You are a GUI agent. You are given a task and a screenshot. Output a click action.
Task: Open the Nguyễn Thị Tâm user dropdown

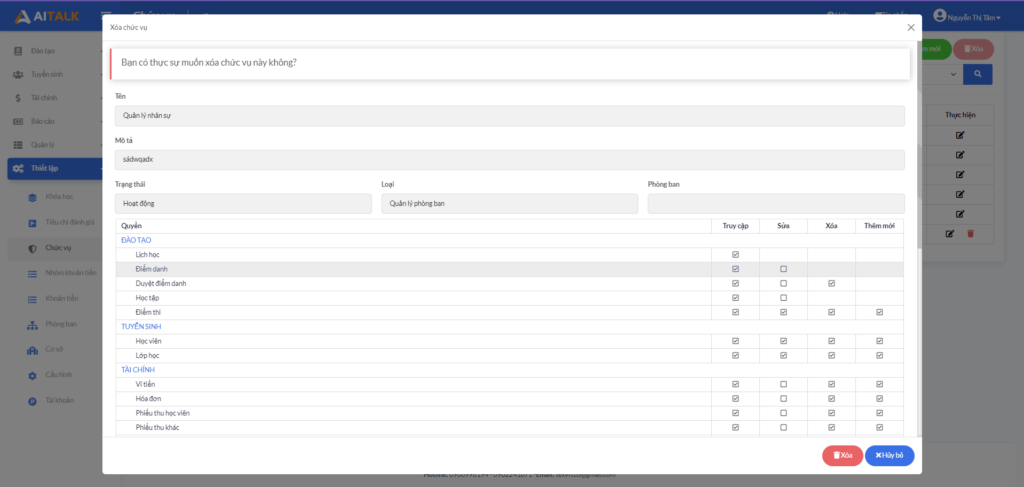point(966,16)
